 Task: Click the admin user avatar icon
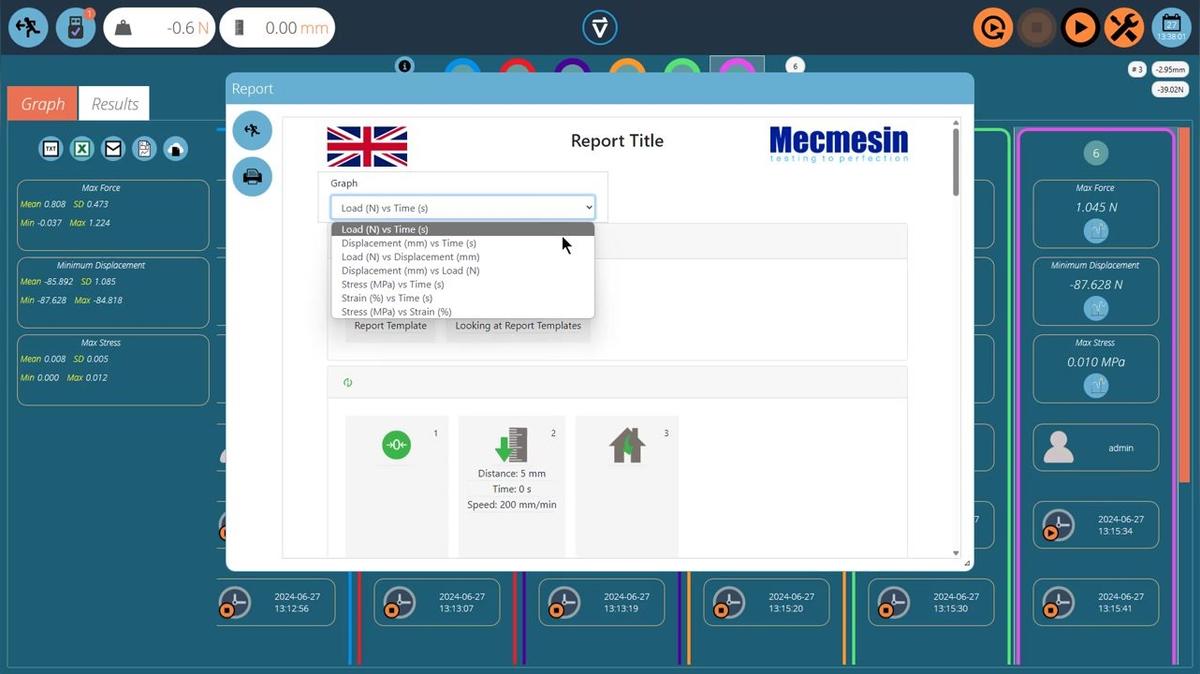click(1058, 447)
